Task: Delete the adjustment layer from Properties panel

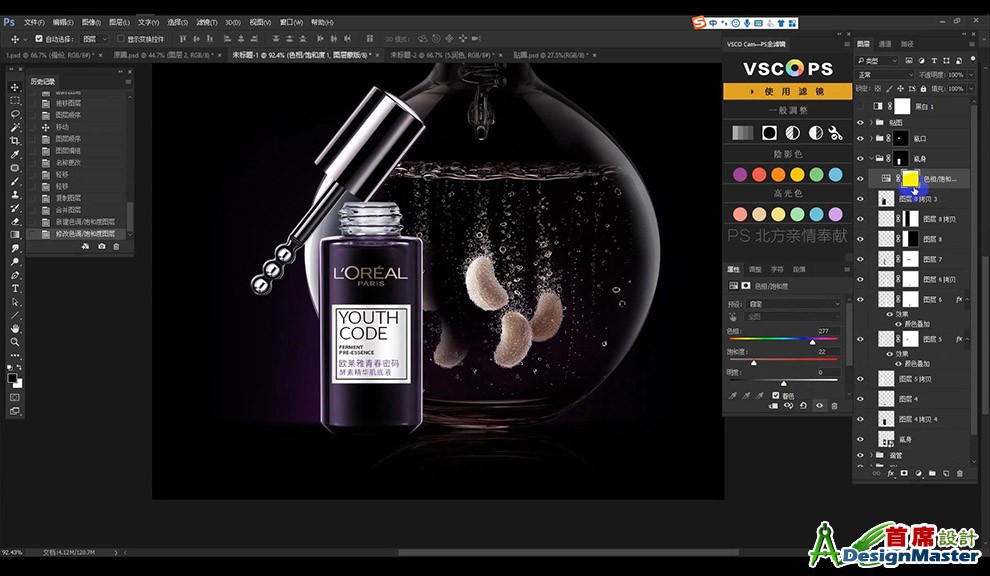Action: (x=834, y=406)
